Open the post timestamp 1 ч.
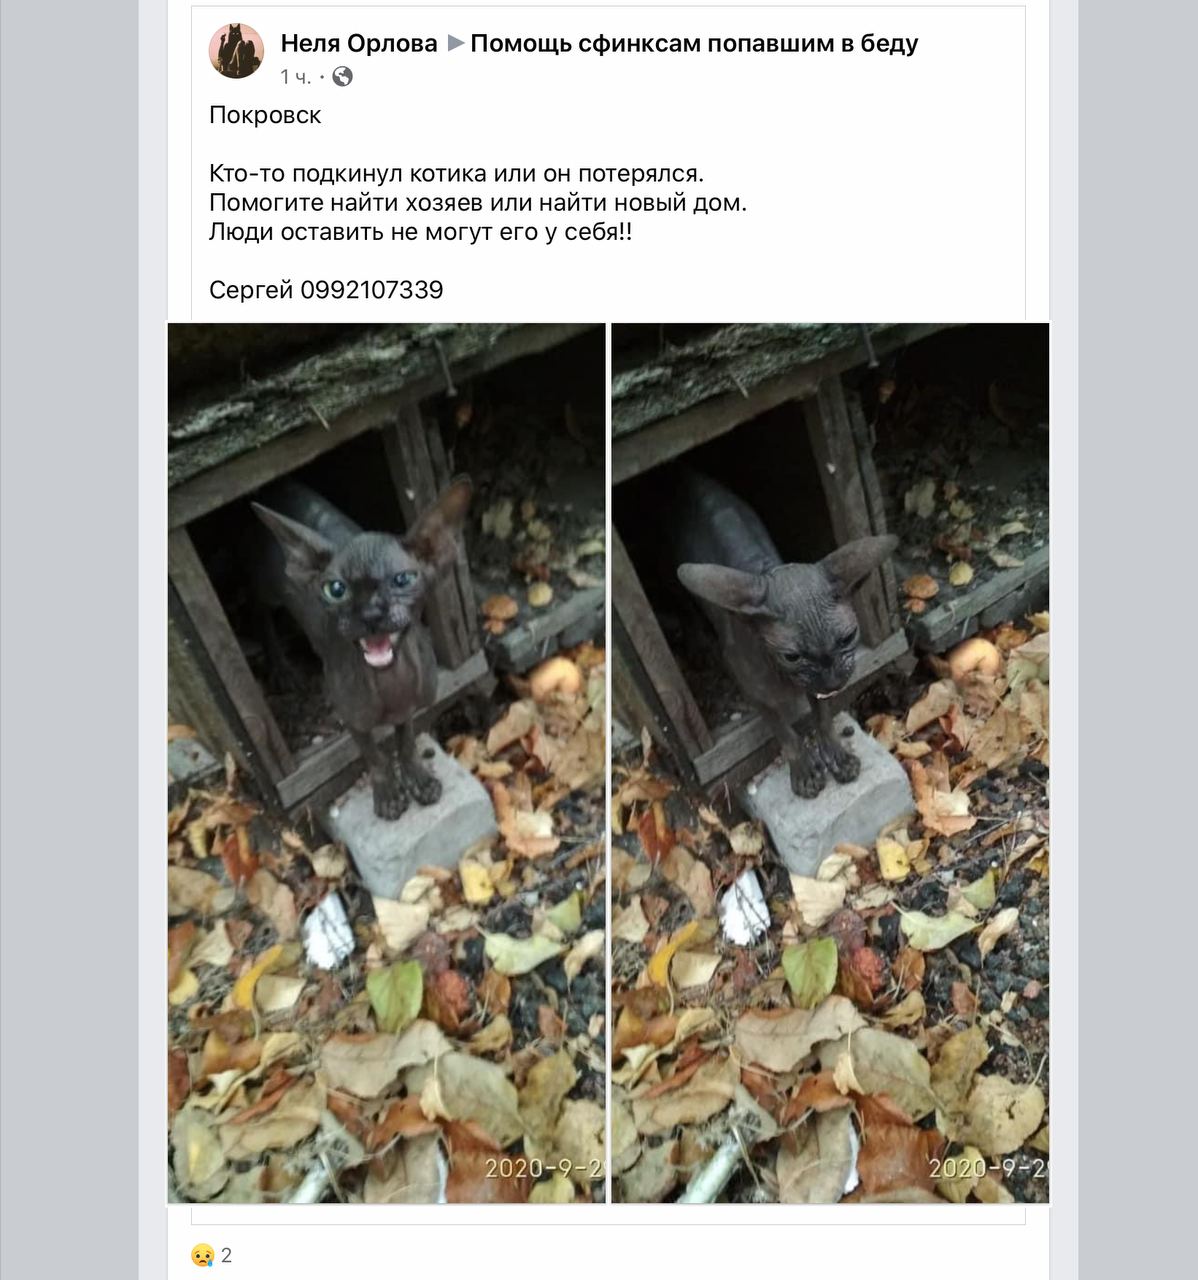The width and height of the screenshot is (1198, 1280). (x=295, y=77)
